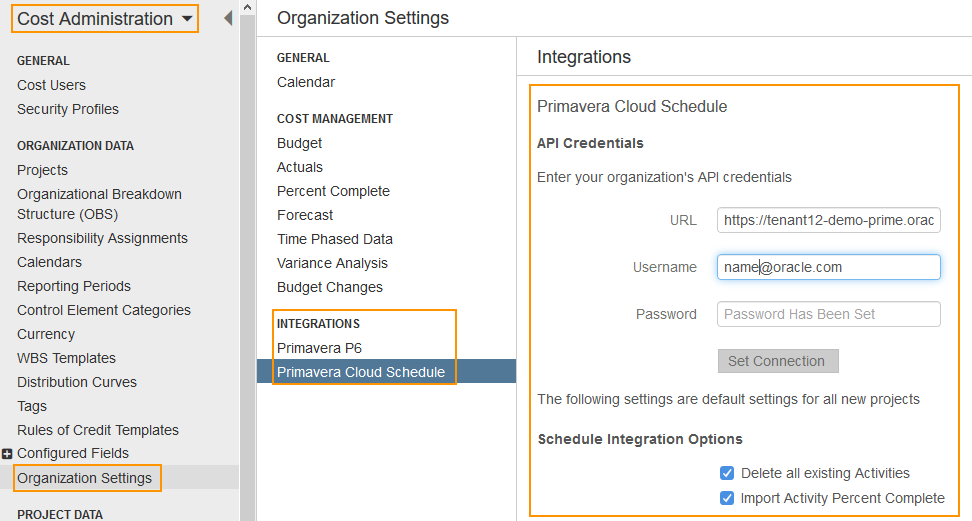Select Budget under Cost Management
This screenshot has width=972, height=521.
click(299, 143)
